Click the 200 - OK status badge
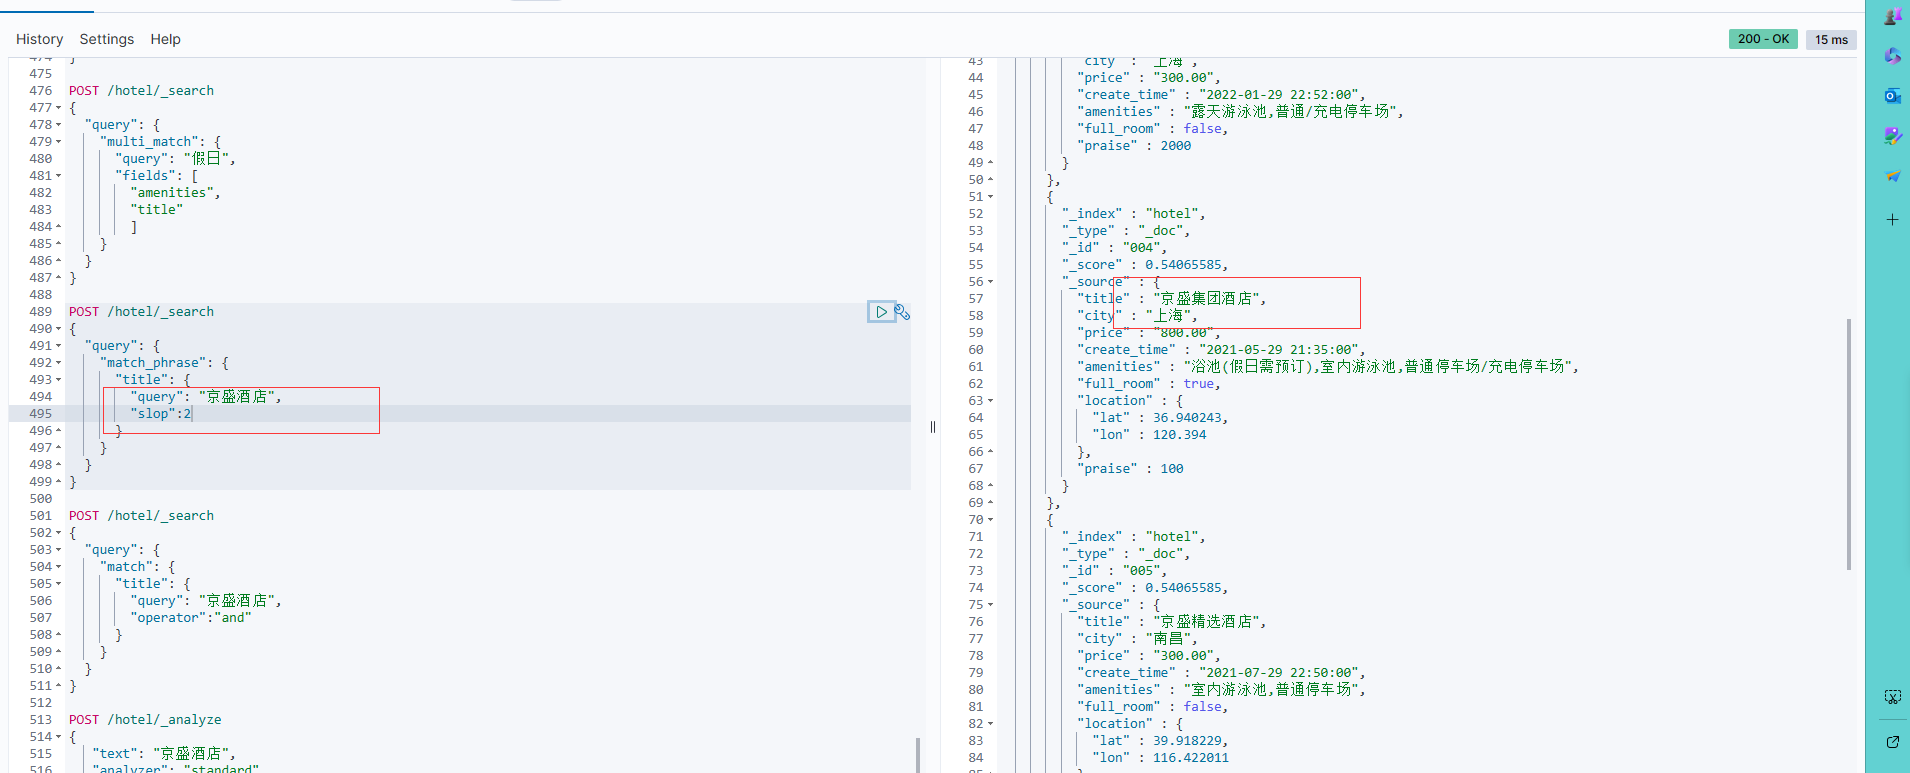1910x773 pixels. pyautogui.click(x=1763, y=39)
